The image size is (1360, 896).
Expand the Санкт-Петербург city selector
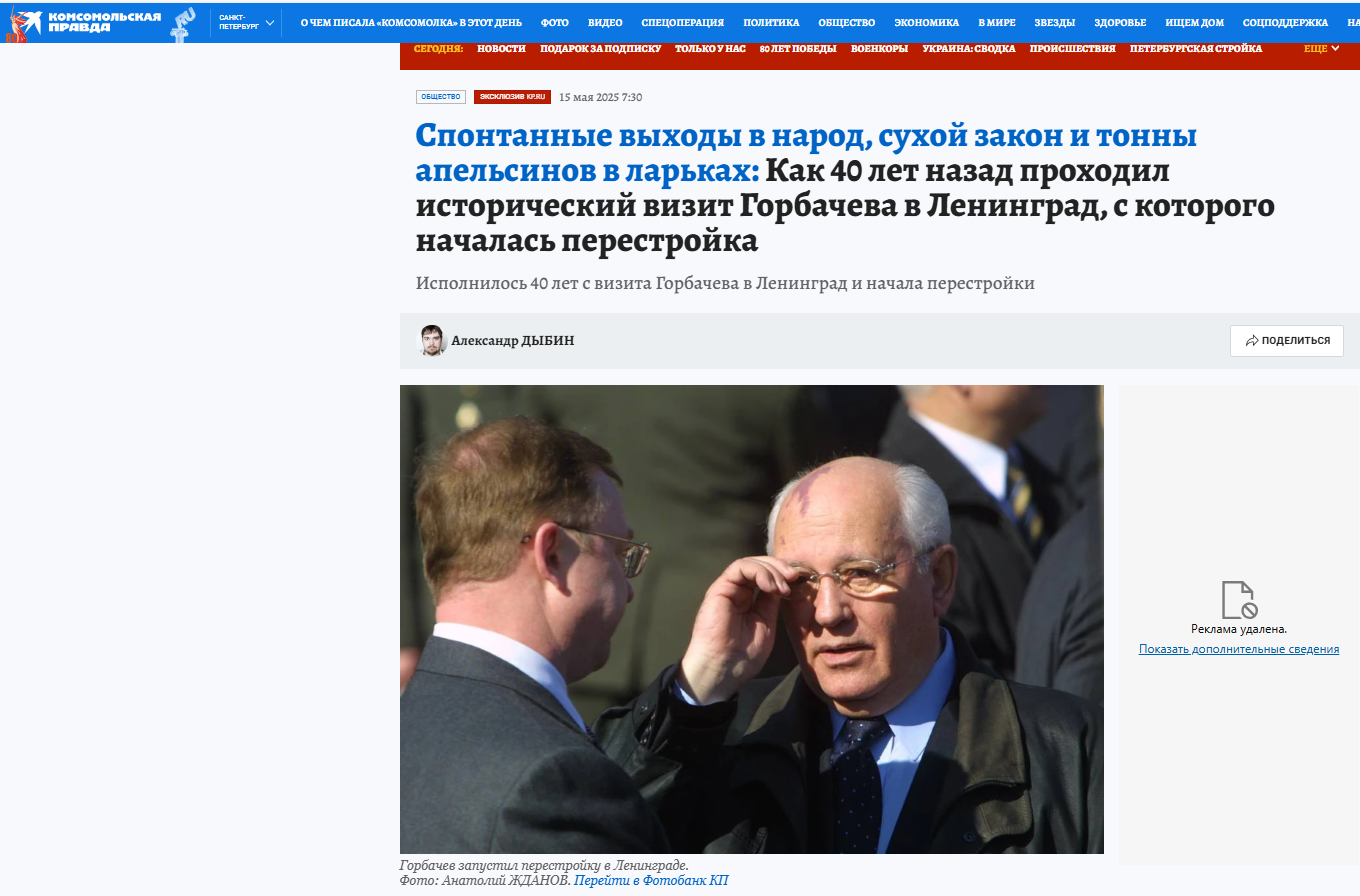pos(247,22)
